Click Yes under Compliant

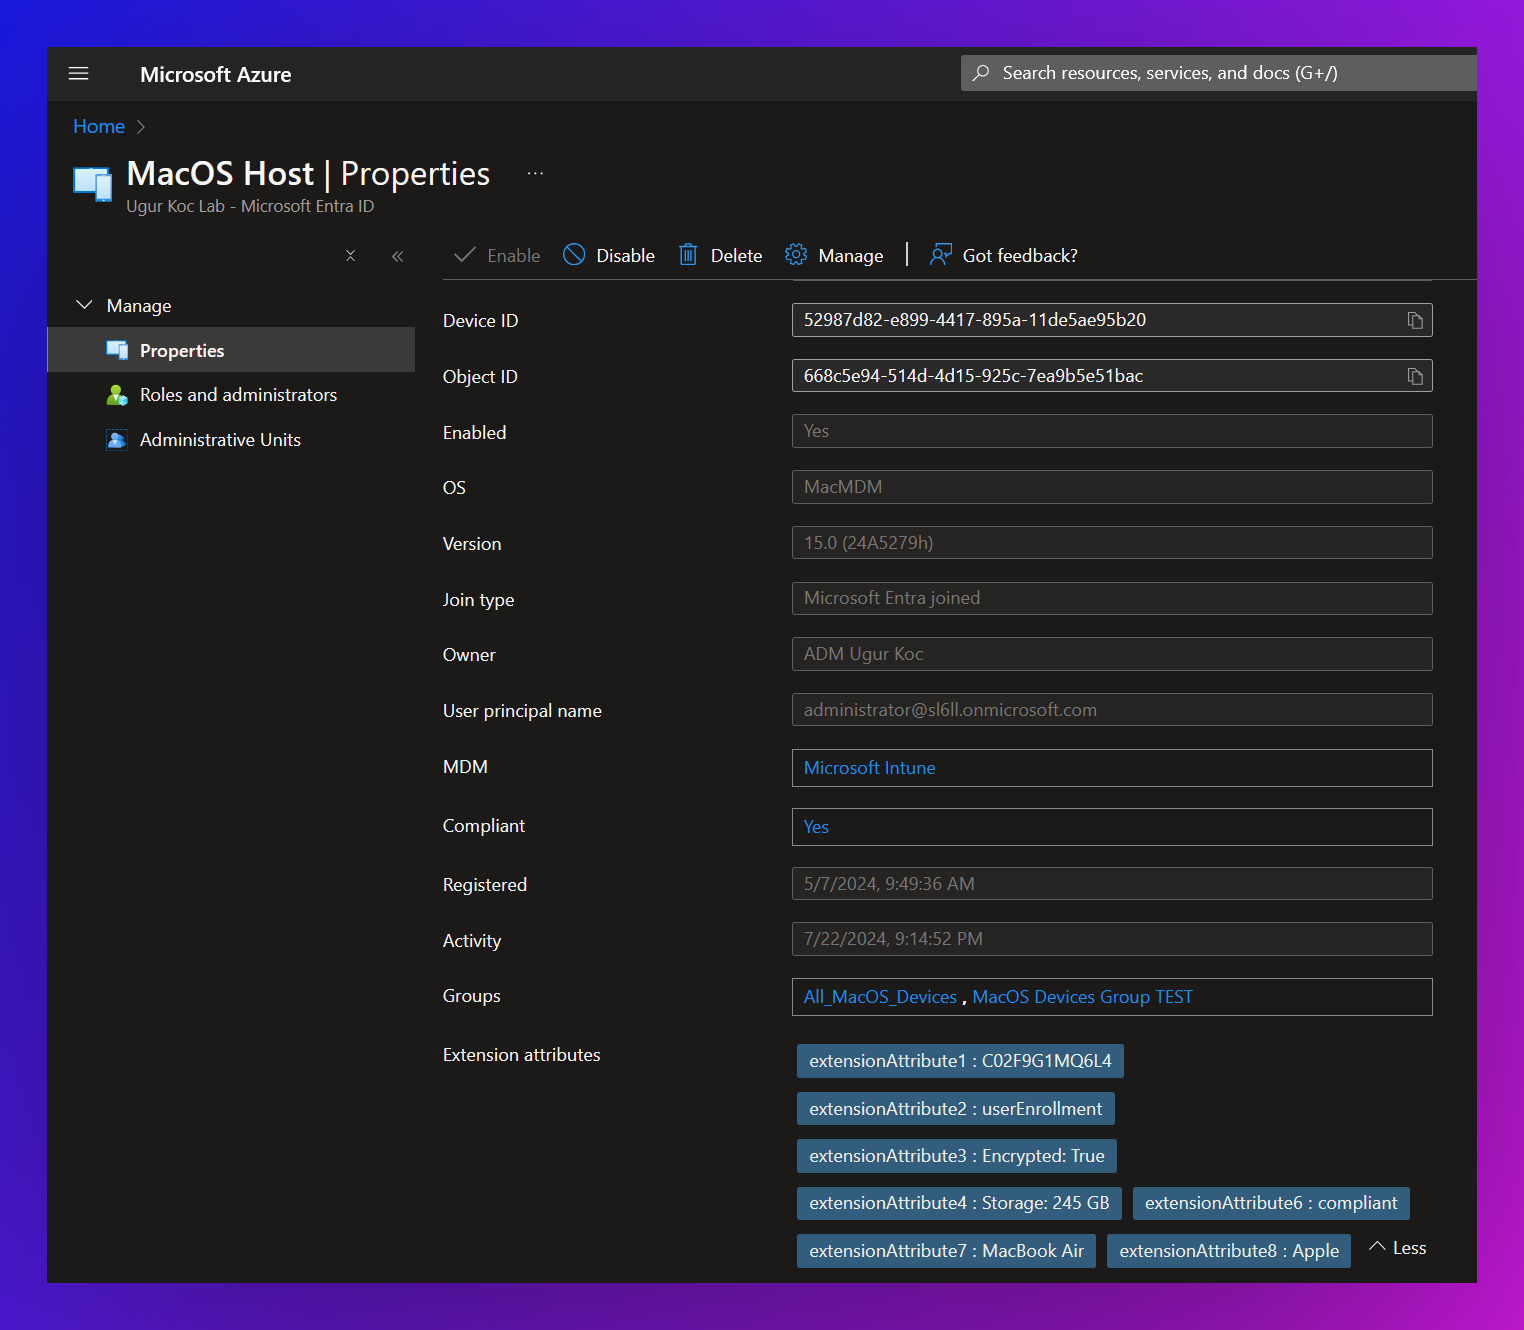816,827
